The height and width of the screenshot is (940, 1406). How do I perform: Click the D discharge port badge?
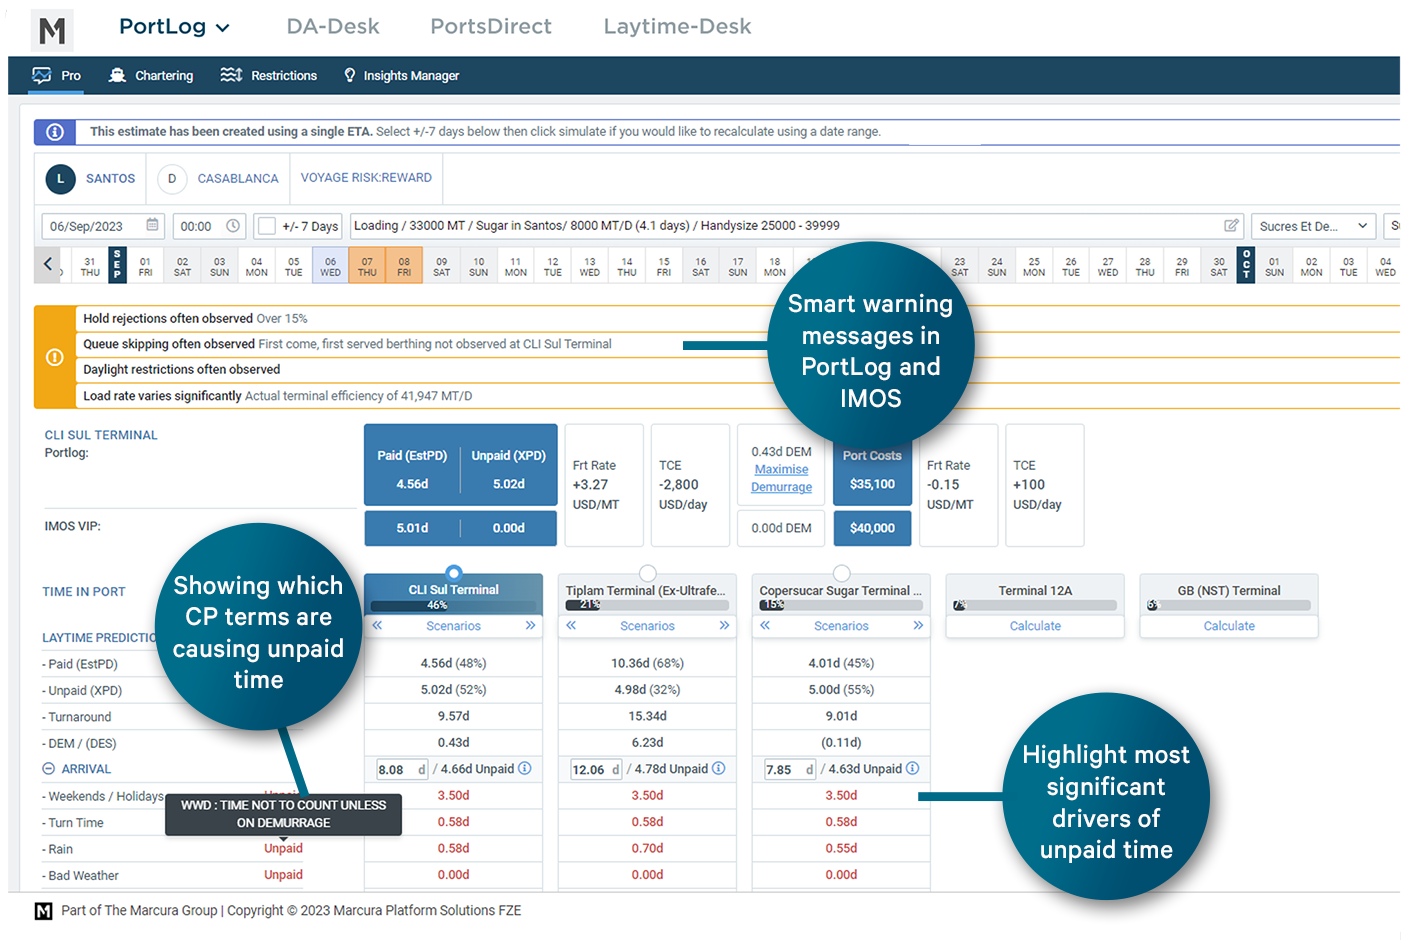coord(172,179)
